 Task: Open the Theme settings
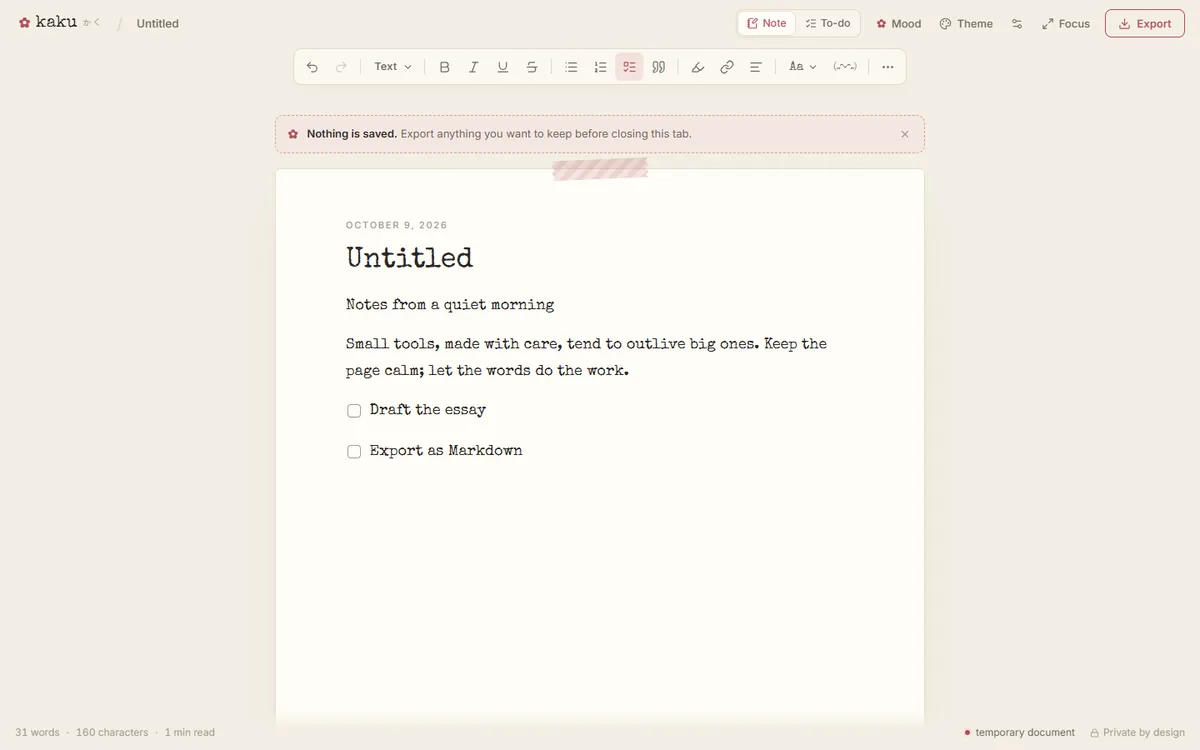click(x=966, y=23)
